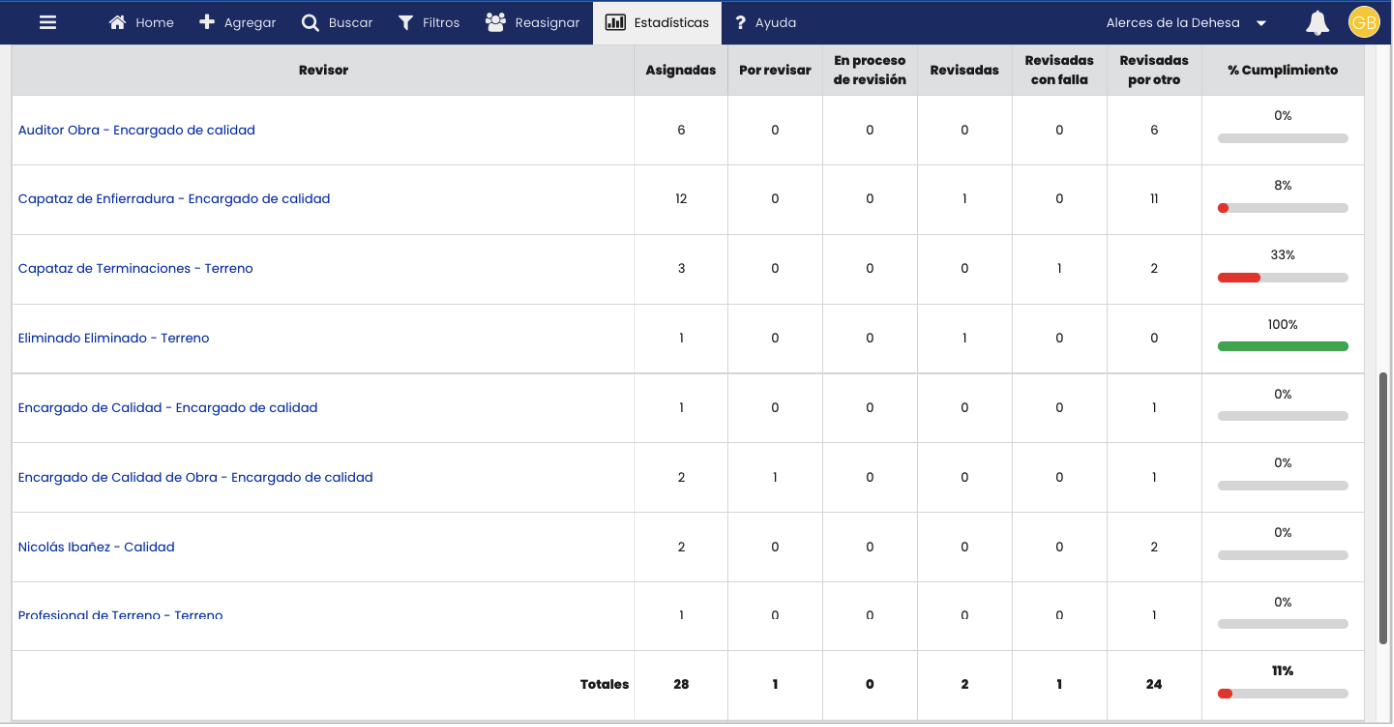
Task: Click the vertical scrollbar thumb
Action: pos(1384,508)
